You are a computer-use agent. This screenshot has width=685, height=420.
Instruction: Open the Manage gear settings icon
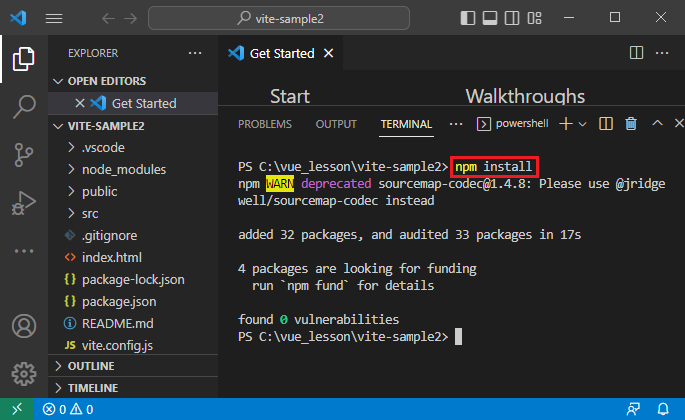click(24, 374)
